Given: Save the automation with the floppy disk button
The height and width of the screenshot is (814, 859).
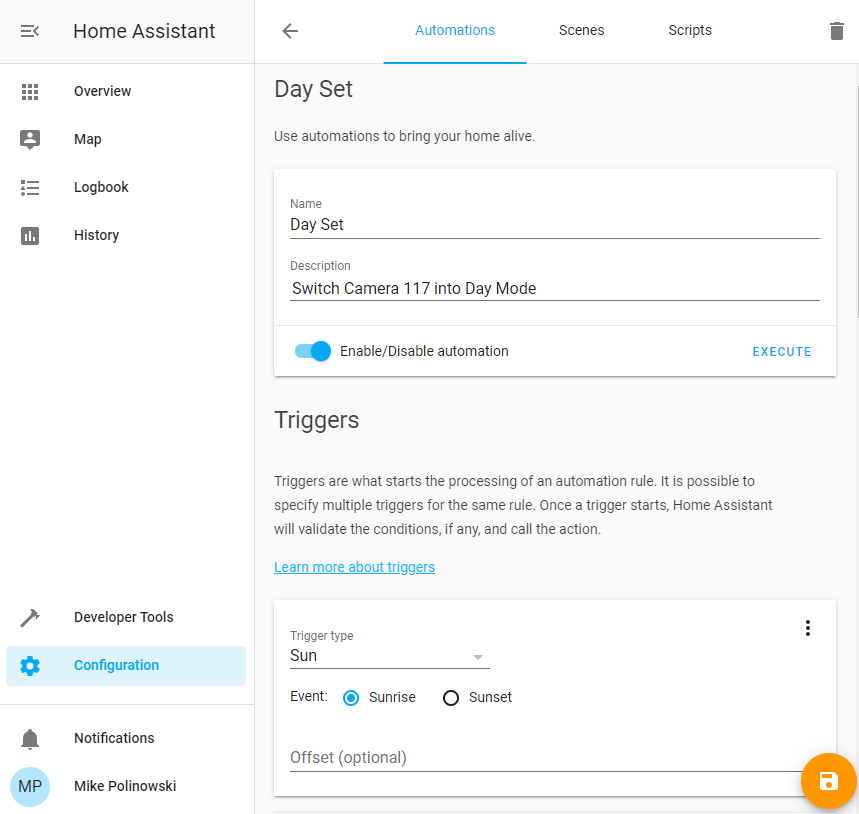Looking at the screenshot, I should 829,781.
